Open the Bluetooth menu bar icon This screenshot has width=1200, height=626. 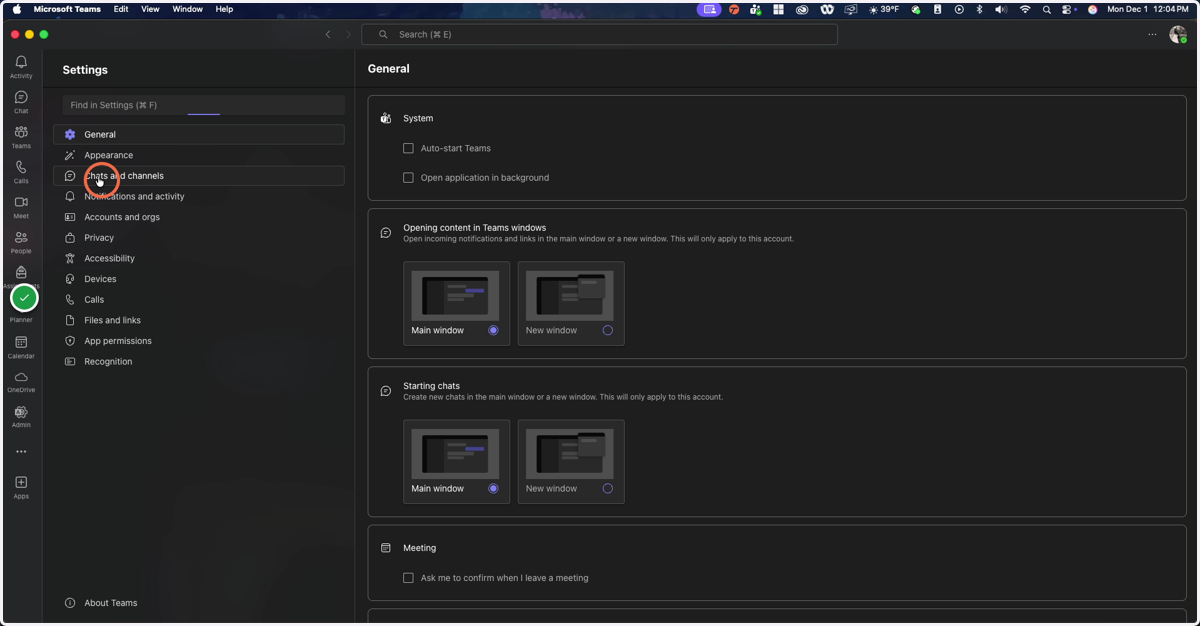[980, 9]
